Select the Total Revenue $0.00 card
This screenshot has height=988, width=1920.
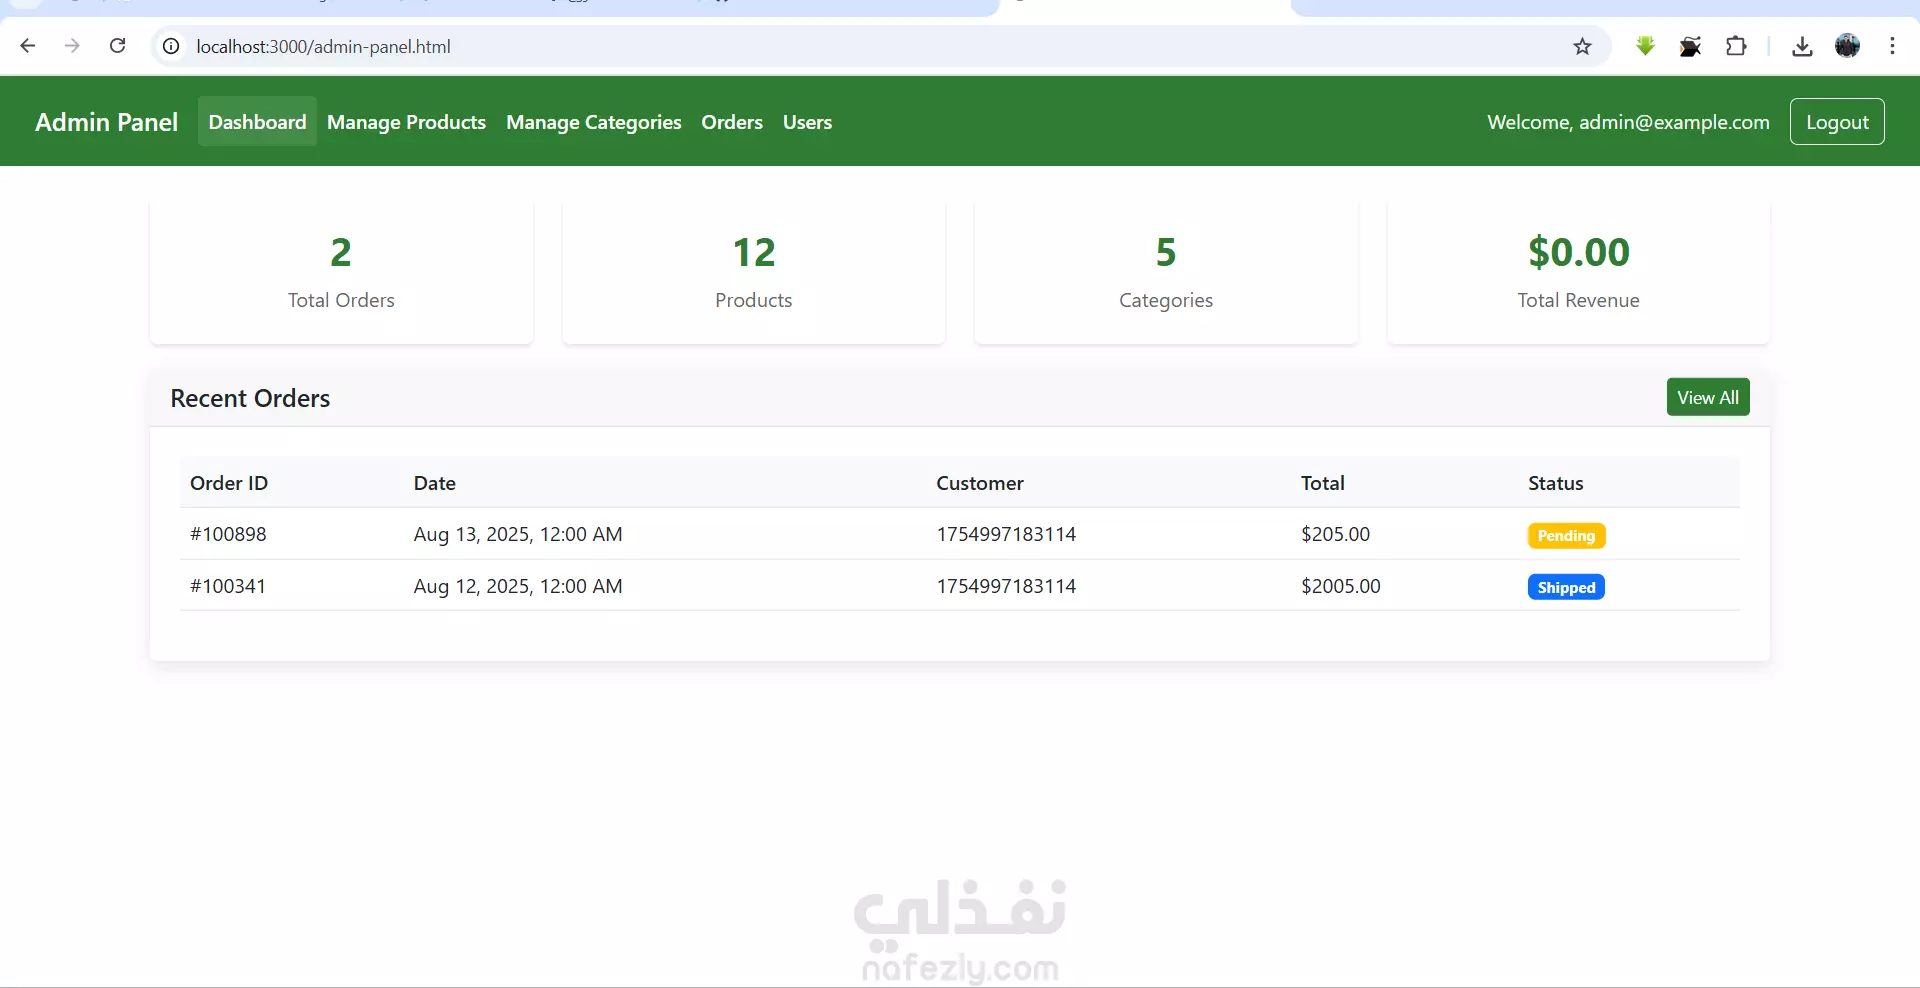pyautogui.click(x=1579, y=272)
